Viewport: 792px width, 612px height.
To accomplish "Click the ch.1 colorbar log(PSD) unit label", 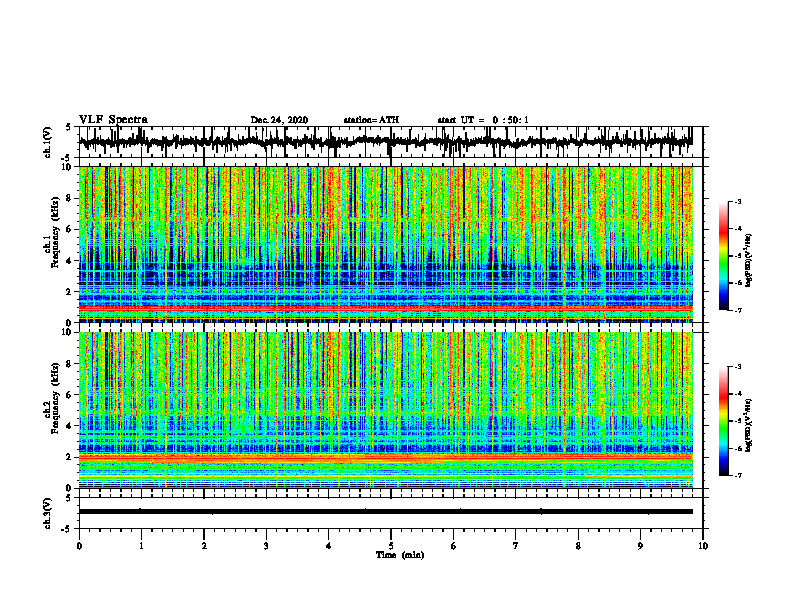I will tap(749, 261).
